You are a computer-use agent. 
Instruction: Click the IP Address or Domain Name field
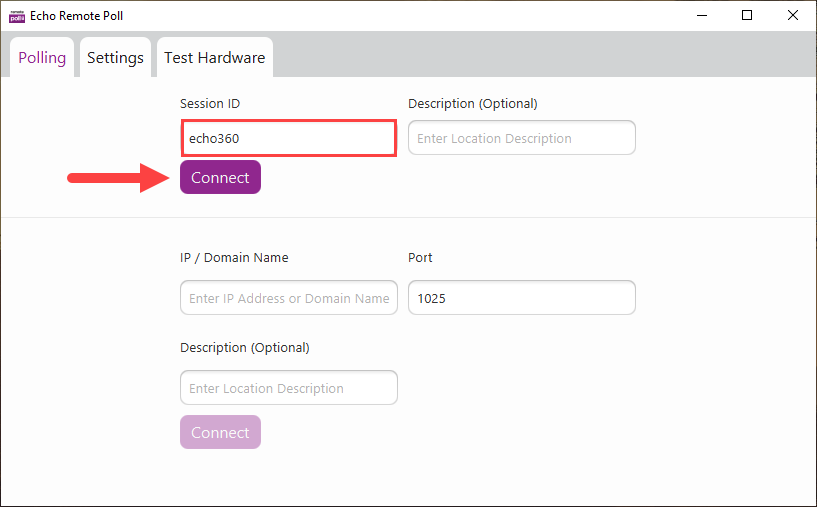click(x=289, y=298)
